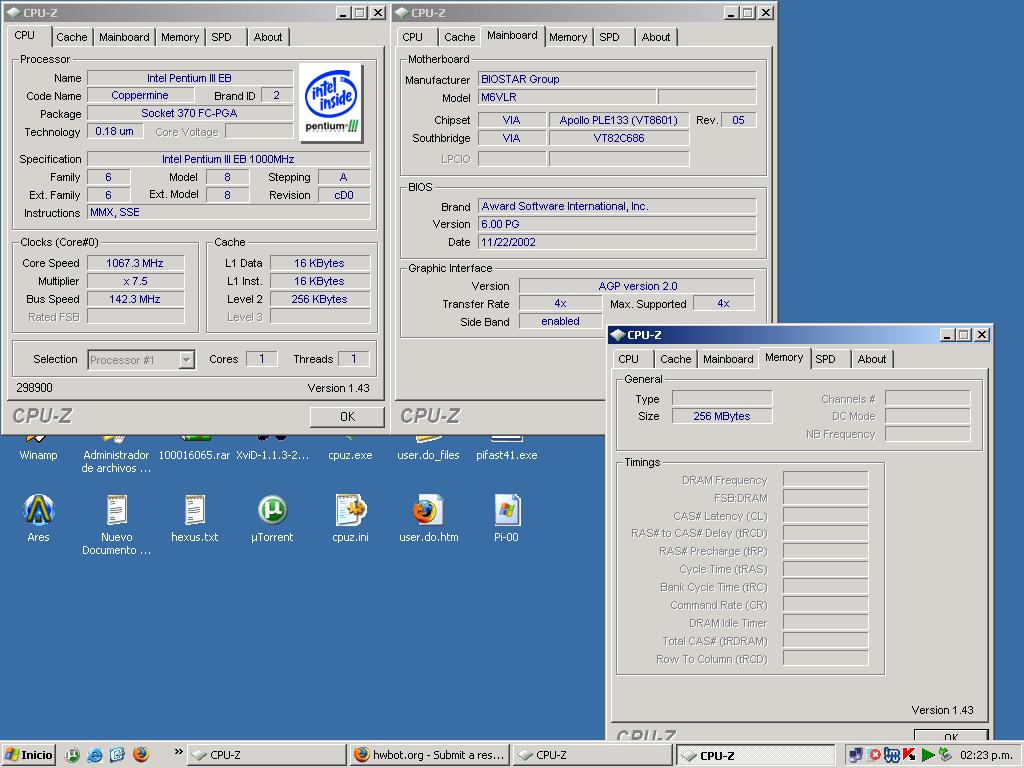Screen dimensions: 1024x768
Task: Click the Level 2 256 KBytes cache value
Action: point(320,299)
